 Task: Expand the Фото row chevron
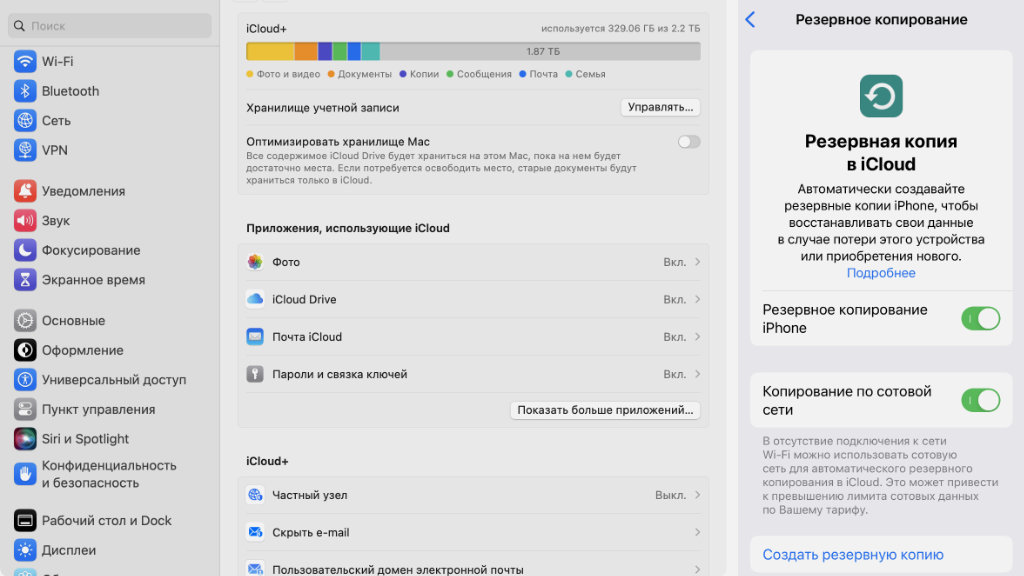(697, 262)
